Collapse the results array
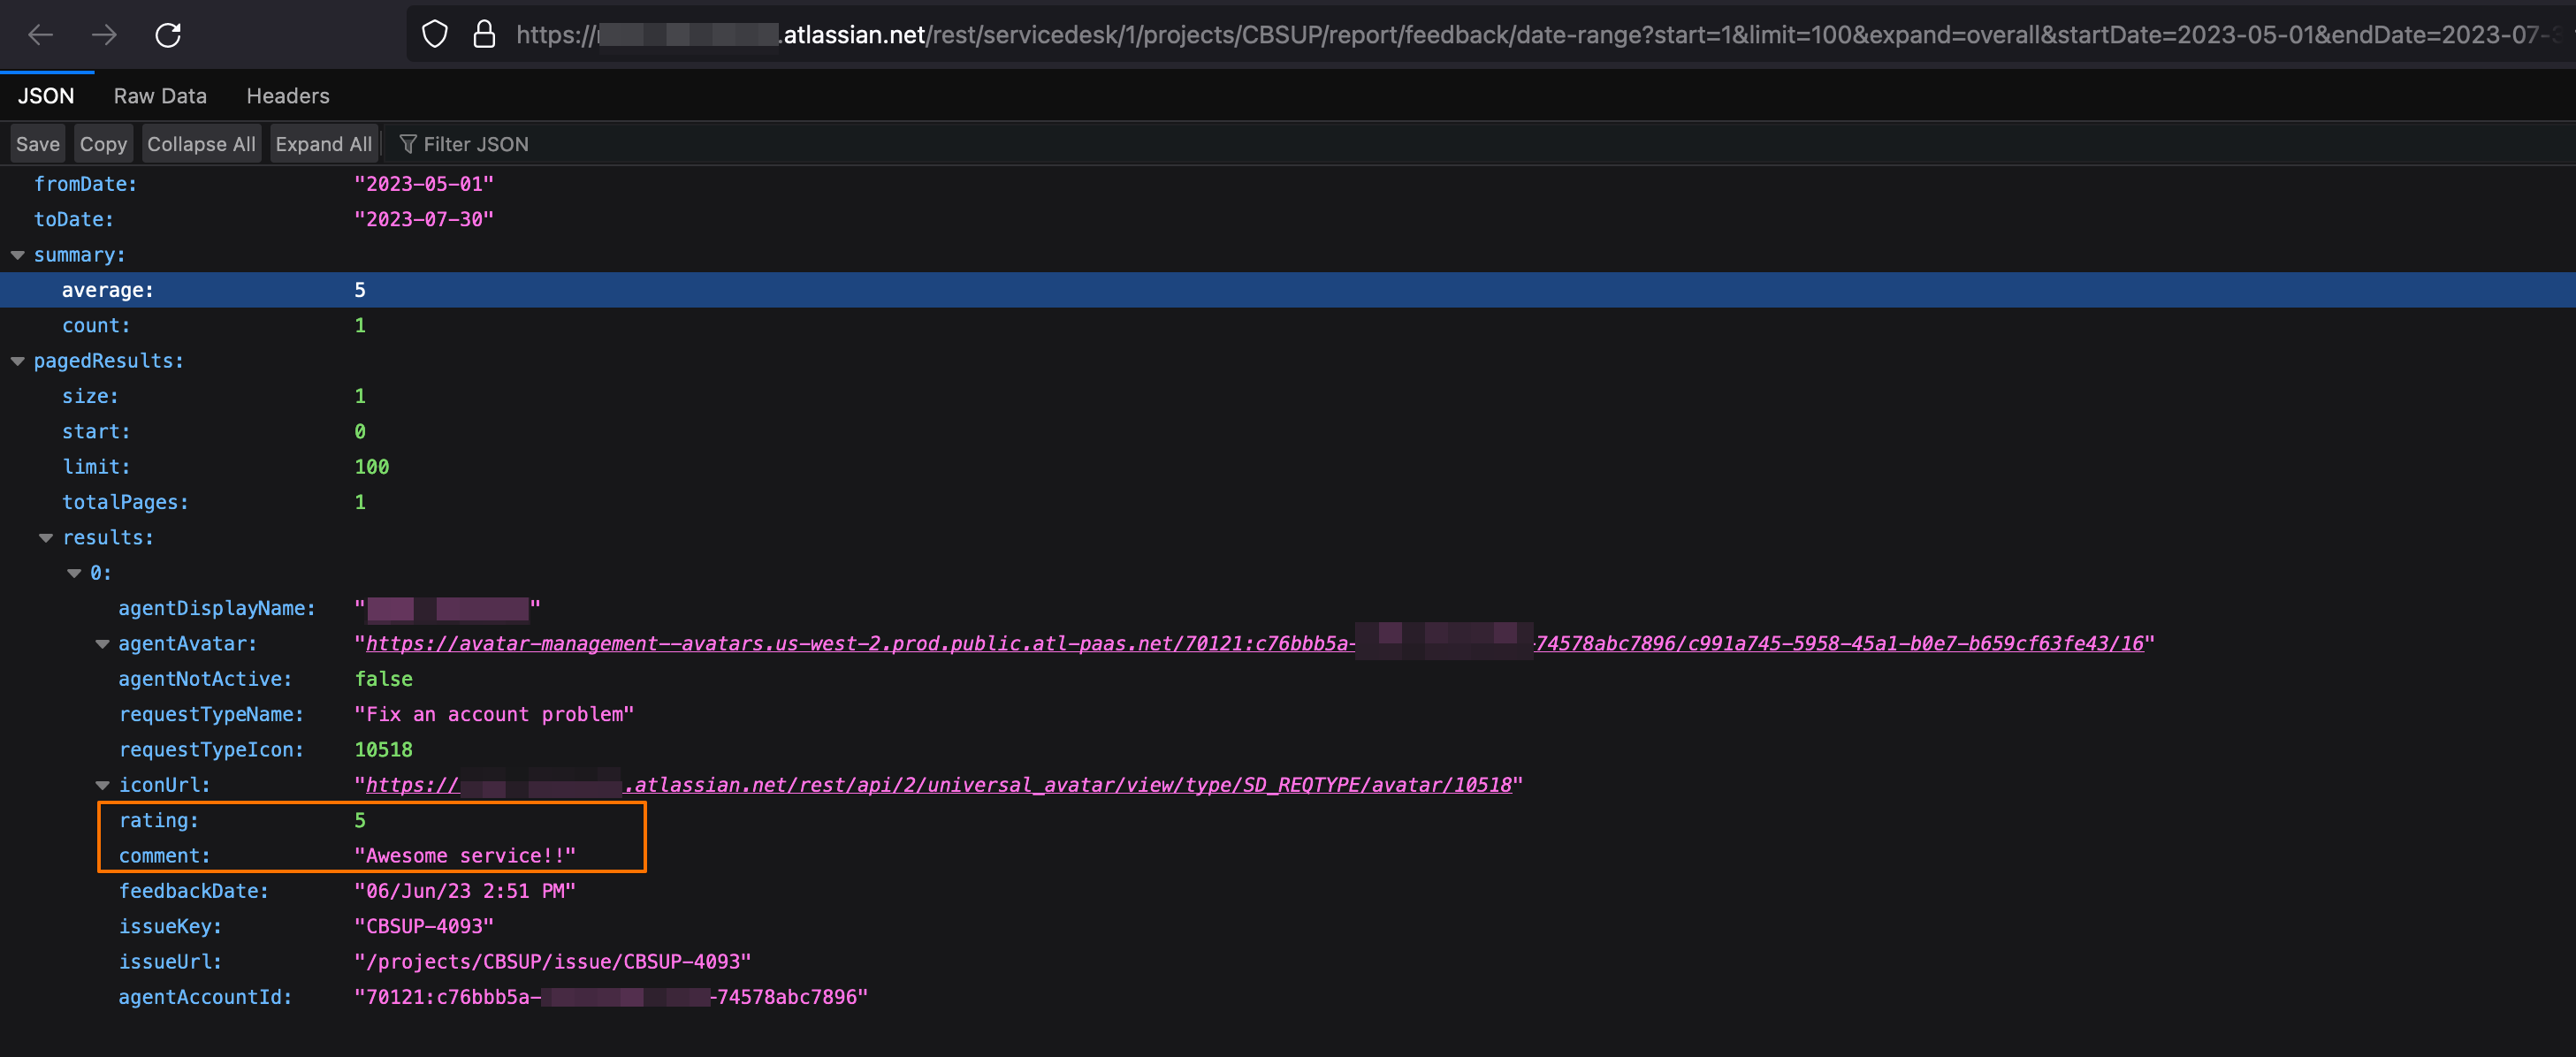This screenshot has width=2576, height=1057. (46, 538)
